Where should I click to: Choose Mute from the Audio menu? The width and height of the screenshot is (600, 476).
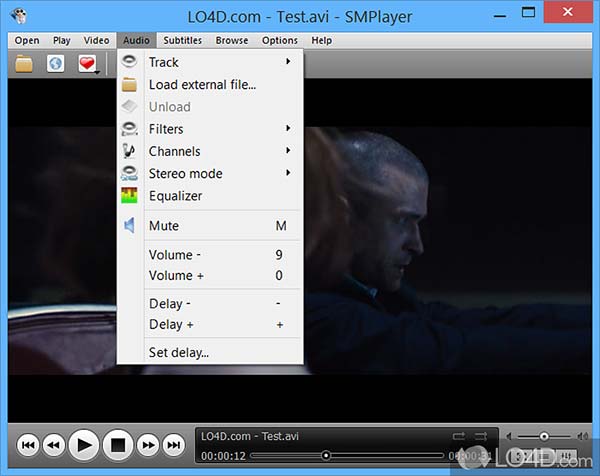(x=210, y=226)
